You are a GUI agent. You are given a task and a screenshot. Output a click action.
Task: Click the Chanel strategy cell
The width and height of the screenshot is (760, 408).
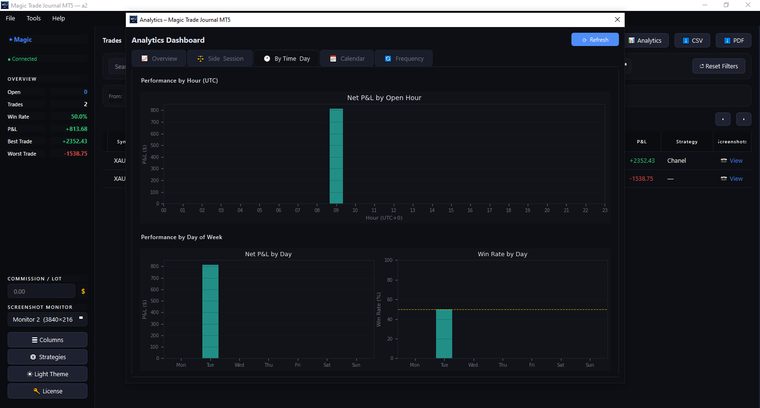[676, 161]
